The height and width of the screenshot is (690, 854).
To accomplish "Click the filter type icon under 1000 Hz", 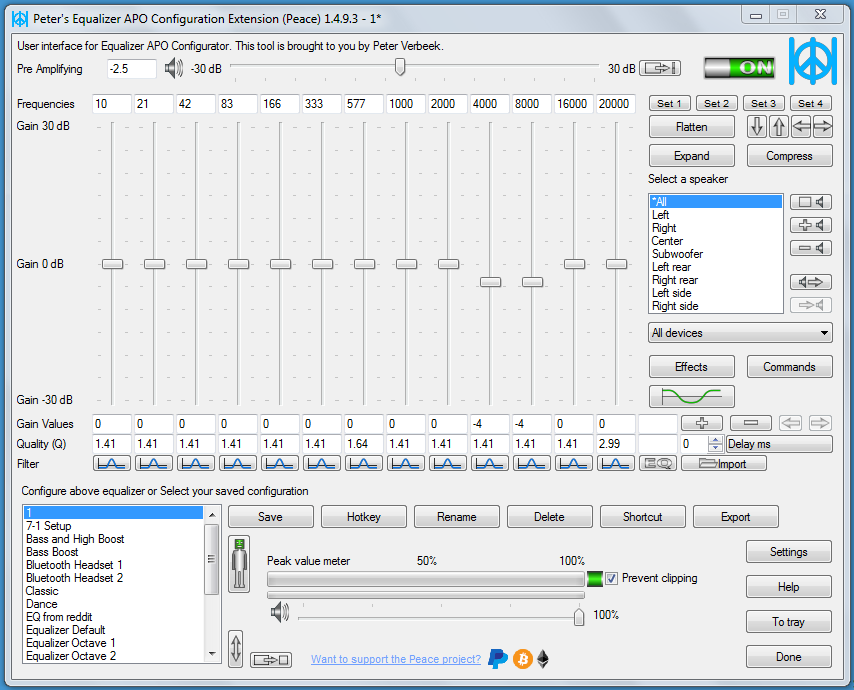I will pyautogui.click(x=406, y=463).
